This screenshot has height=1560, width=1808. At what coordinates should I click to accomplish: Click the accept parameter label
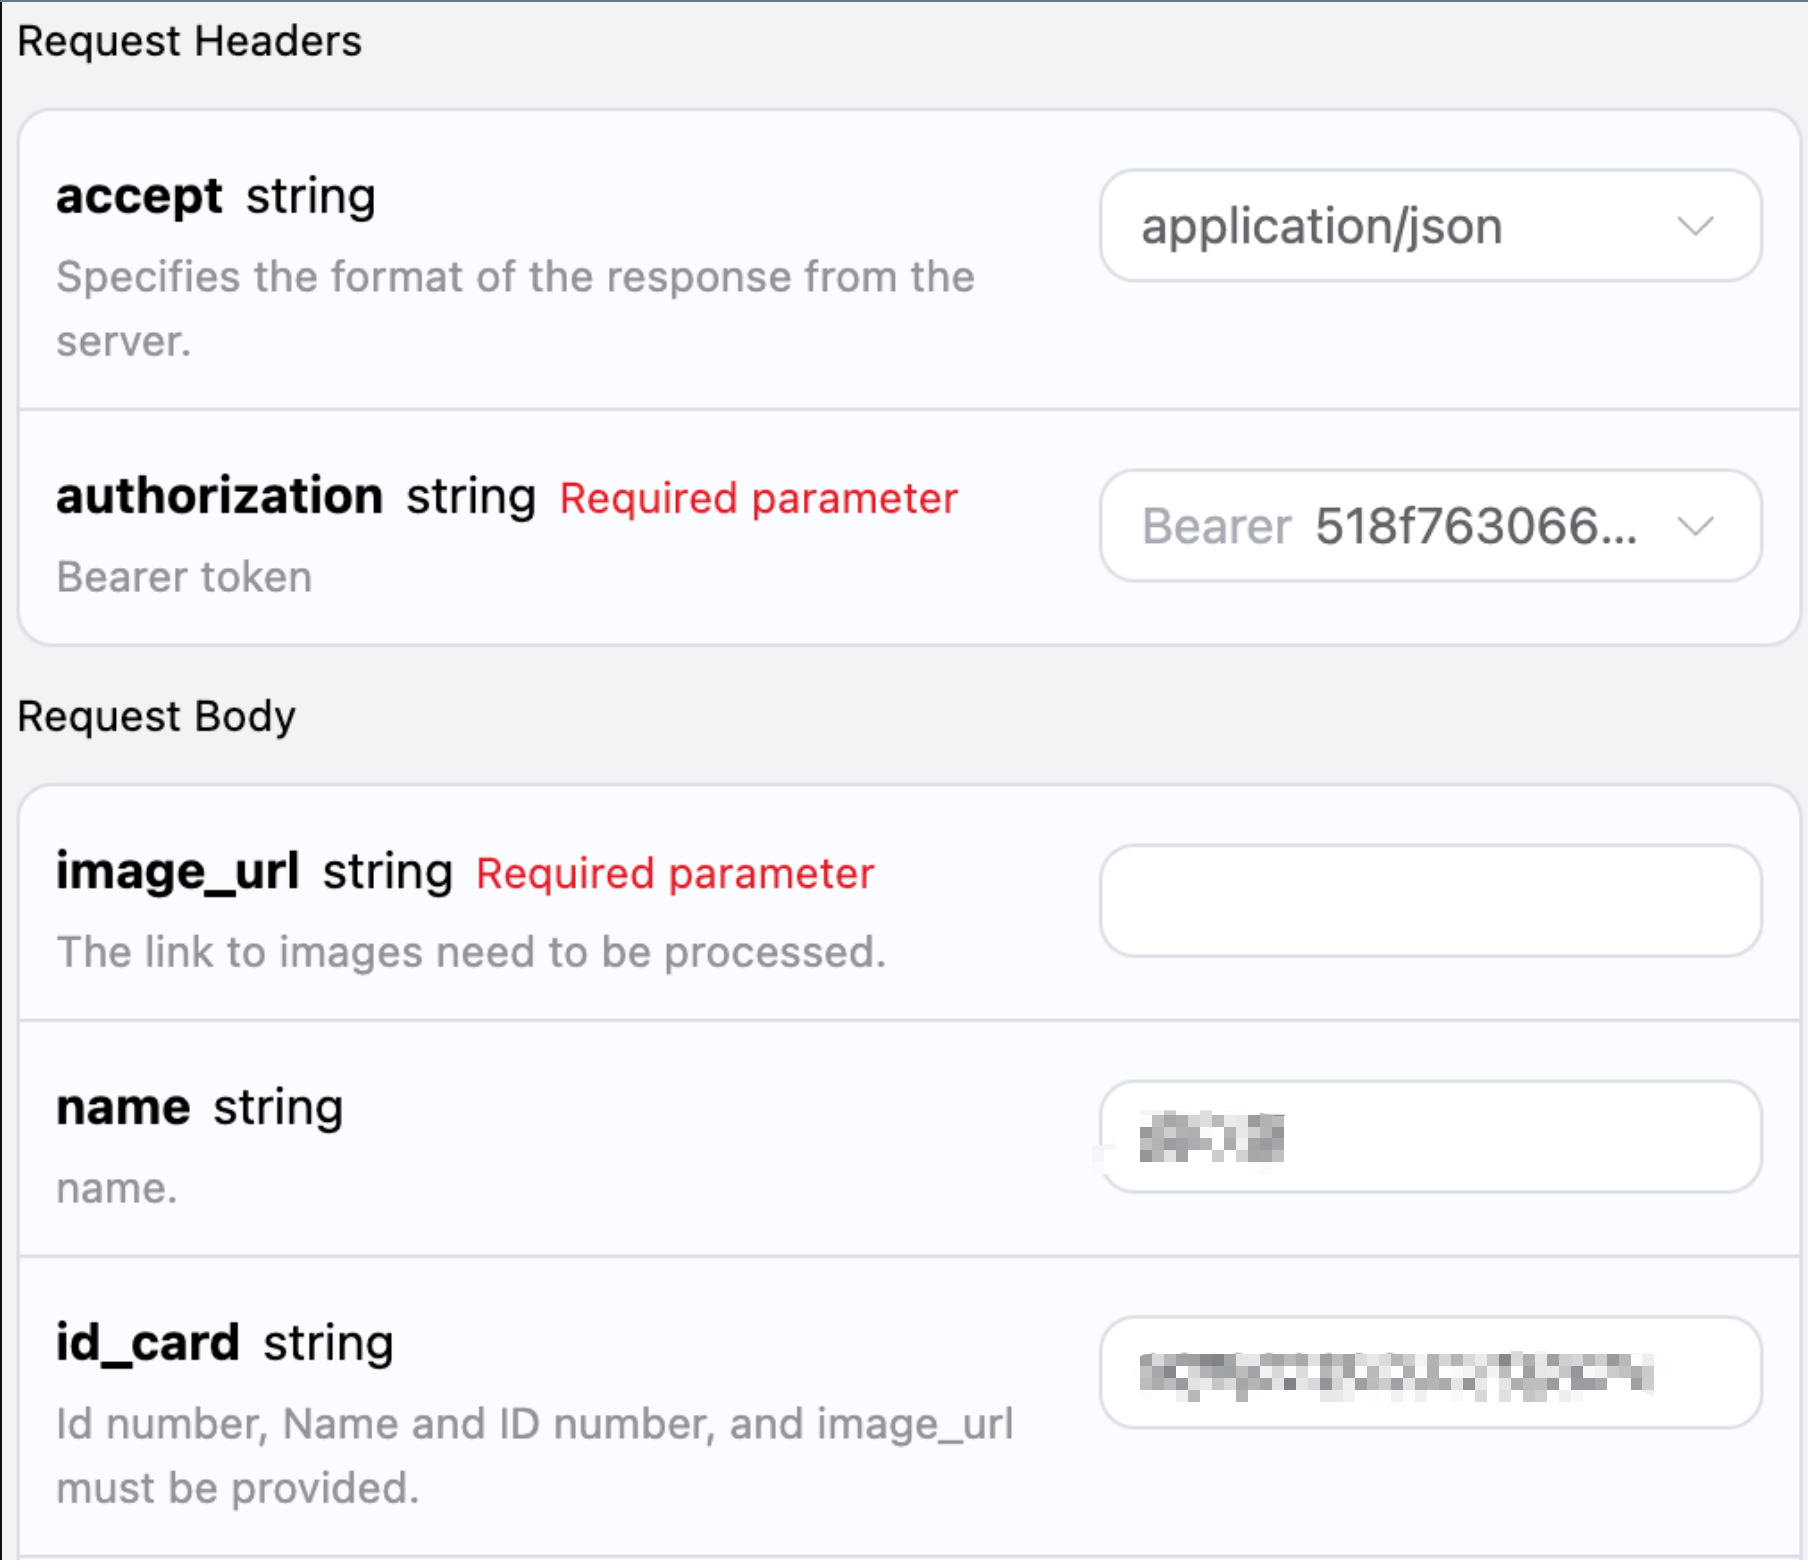(139, 196)
